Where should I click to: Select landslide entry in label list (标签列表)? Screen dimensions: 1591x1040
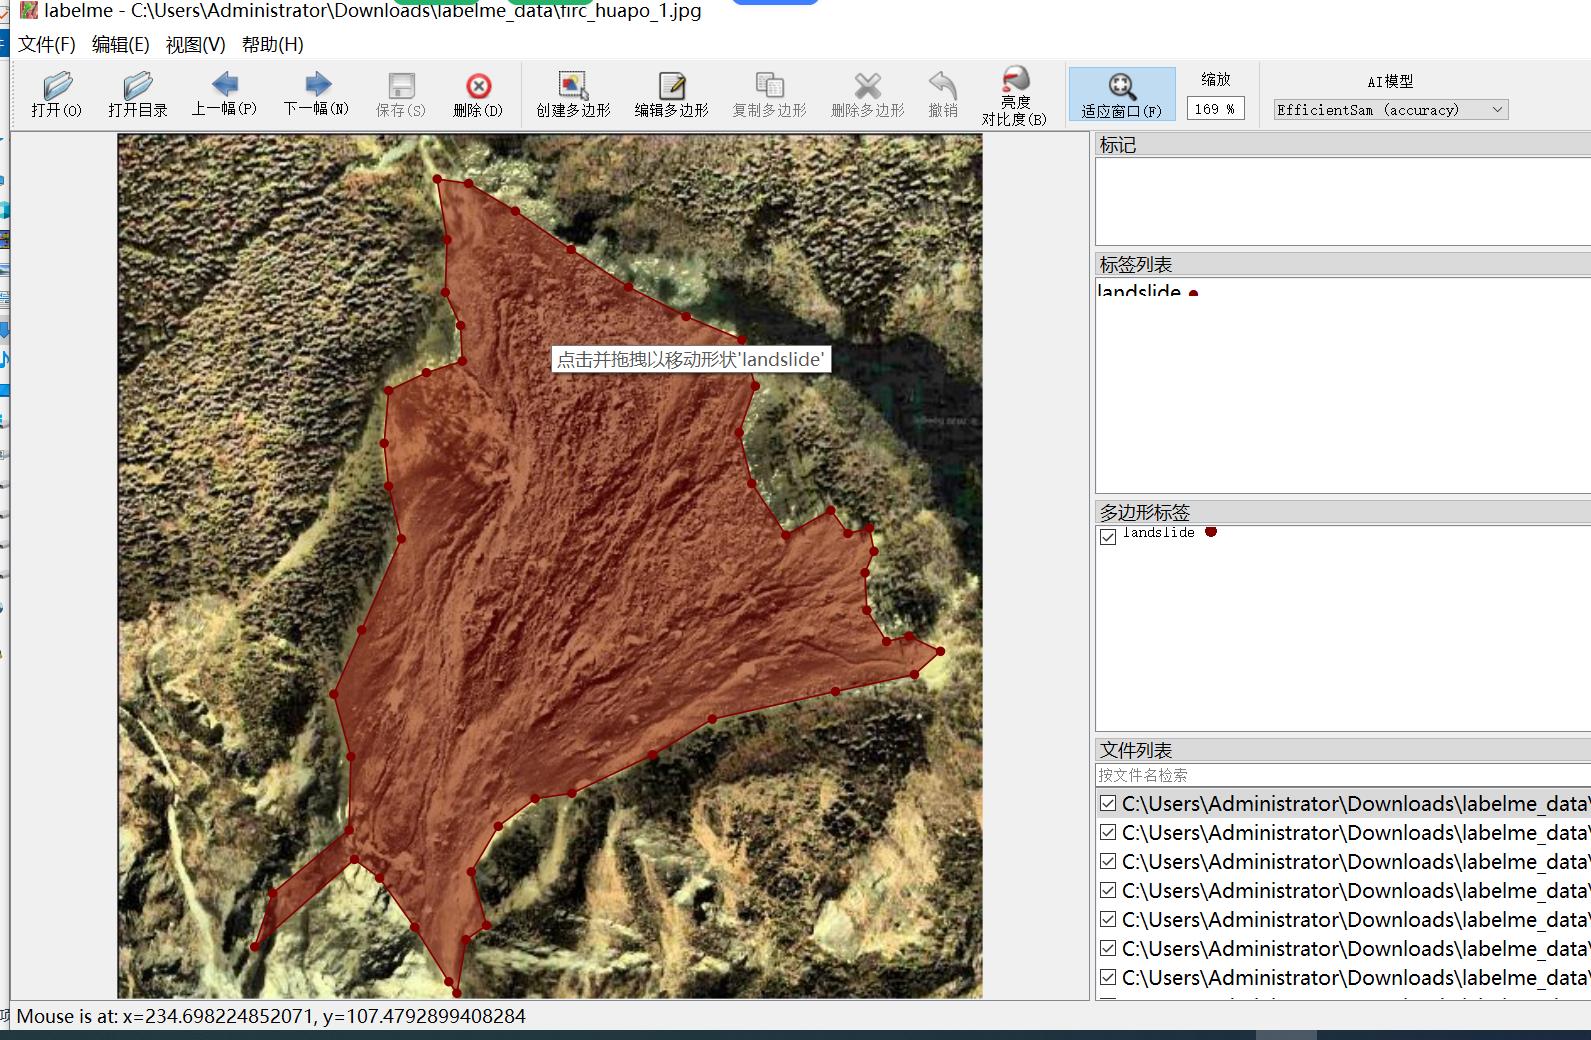coord(1140,292)
